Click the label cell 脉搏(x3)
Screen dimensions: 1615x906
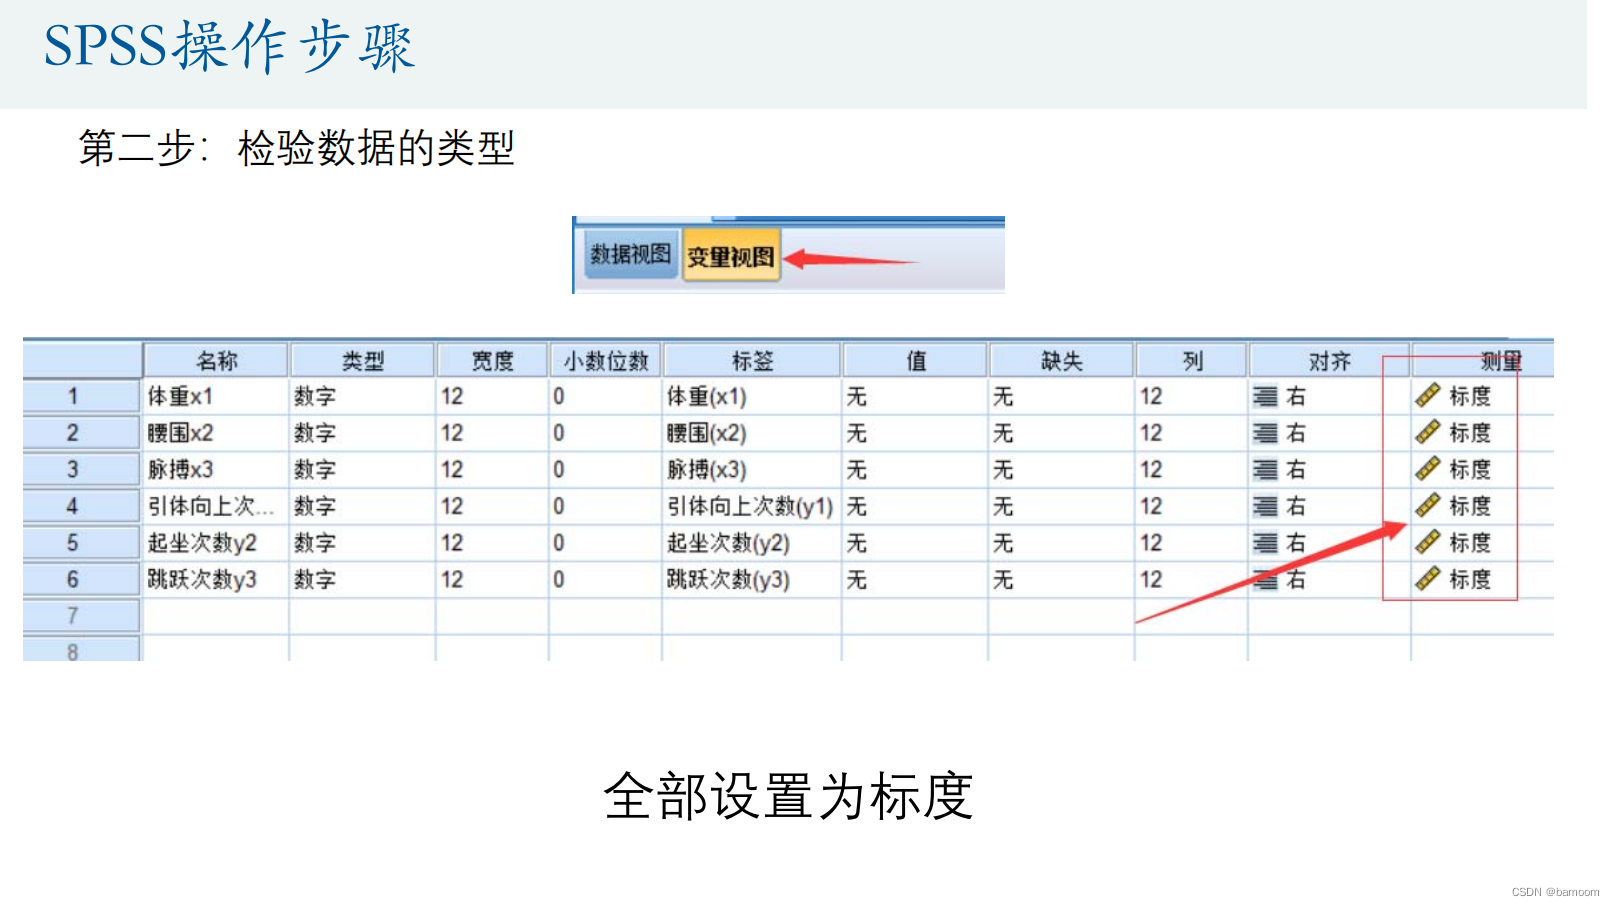[x=752, y=469]
